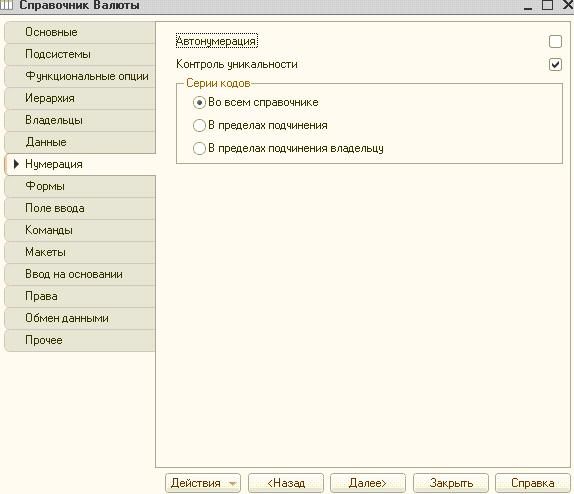Open the Формы tab
The width and height of the screenshot is (574, 494).
pyautogui.click(x=80, y=186)
